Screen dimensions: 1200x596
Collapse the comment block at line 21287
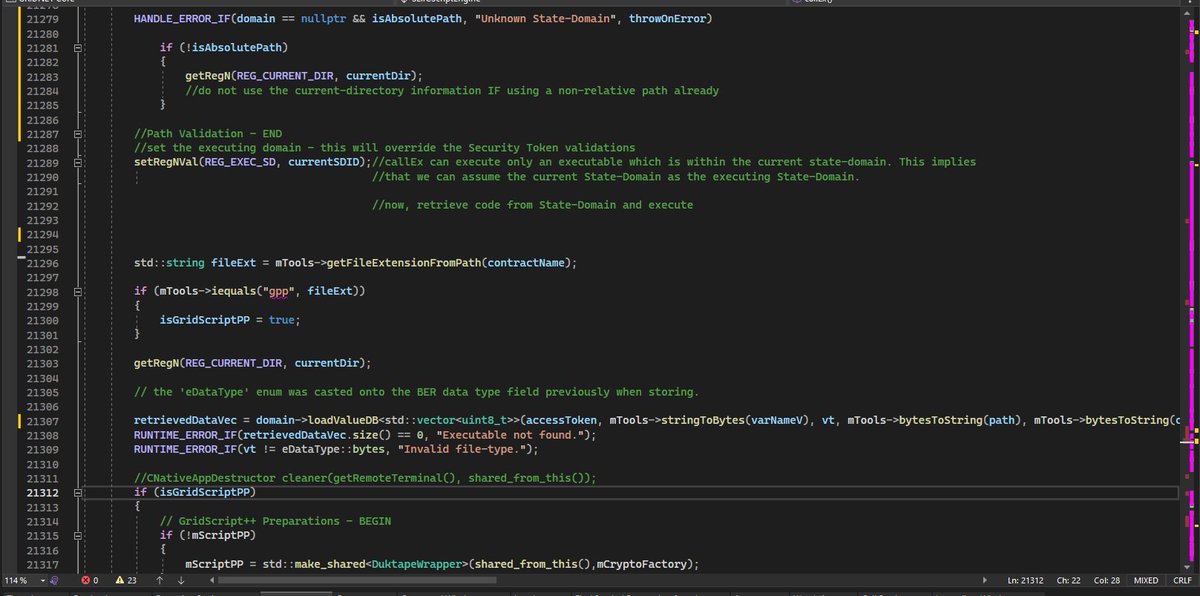79,134
